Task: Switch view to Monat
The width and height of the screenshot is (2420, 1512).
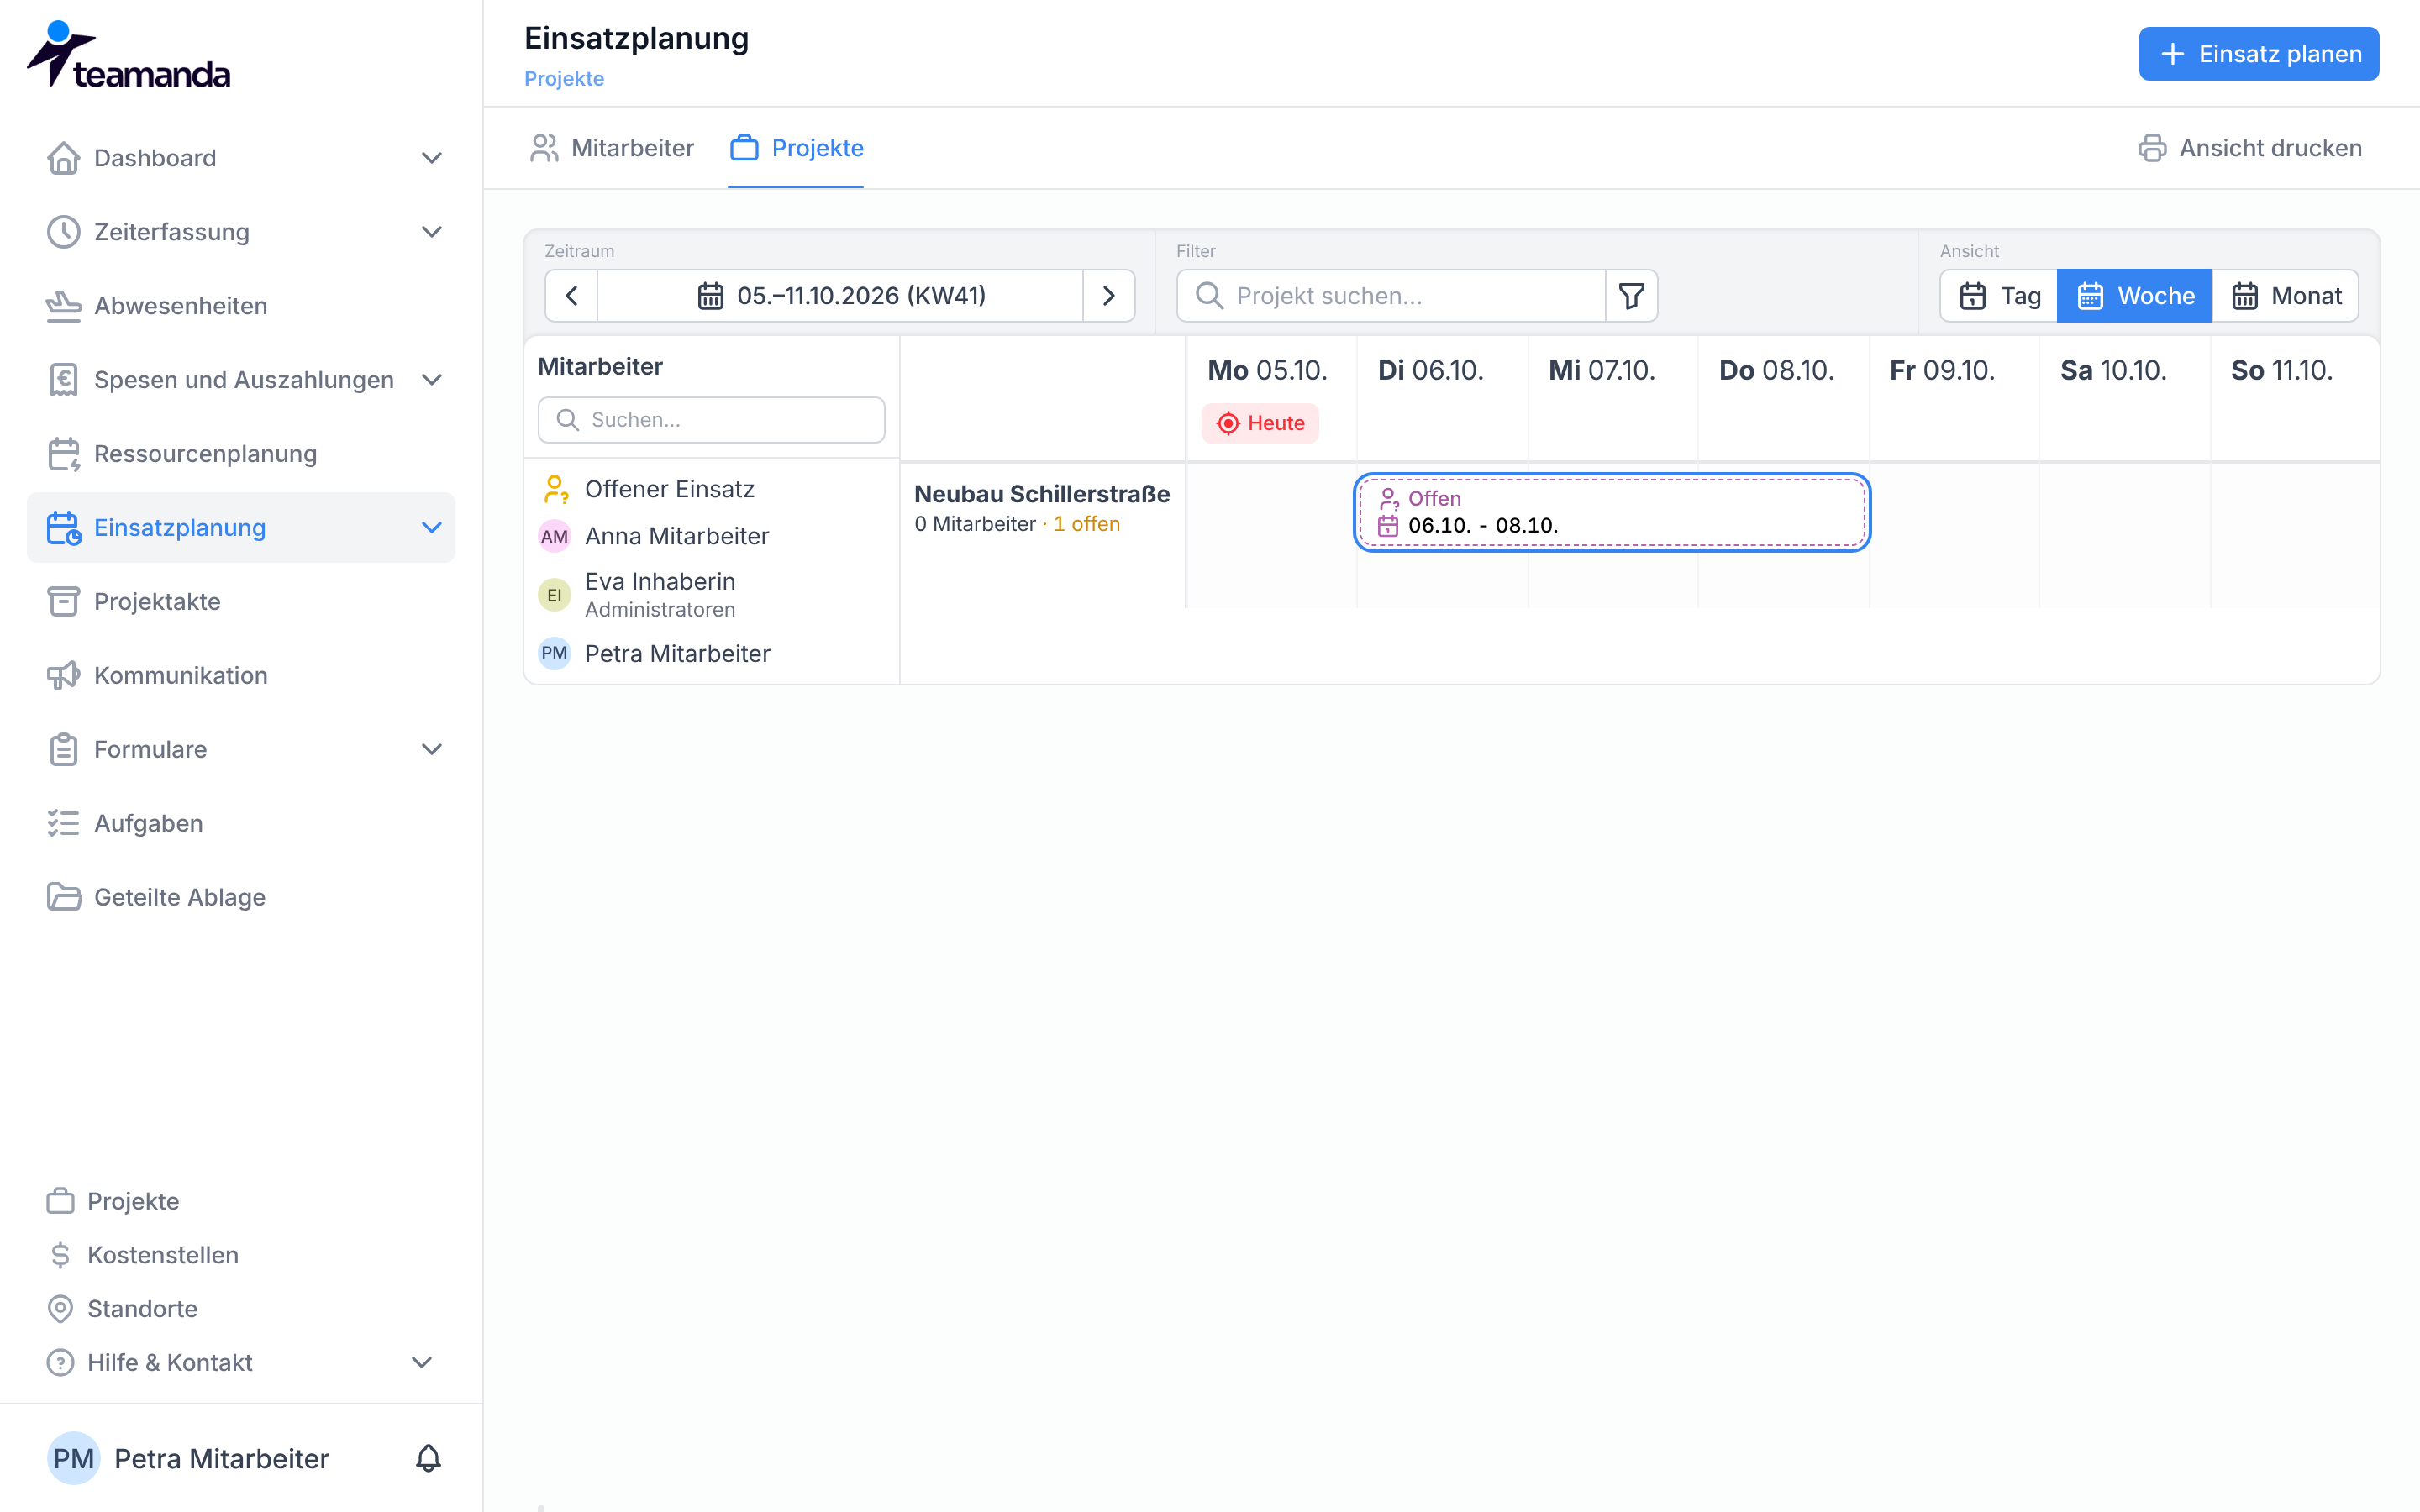Action: click(2286, 296)
